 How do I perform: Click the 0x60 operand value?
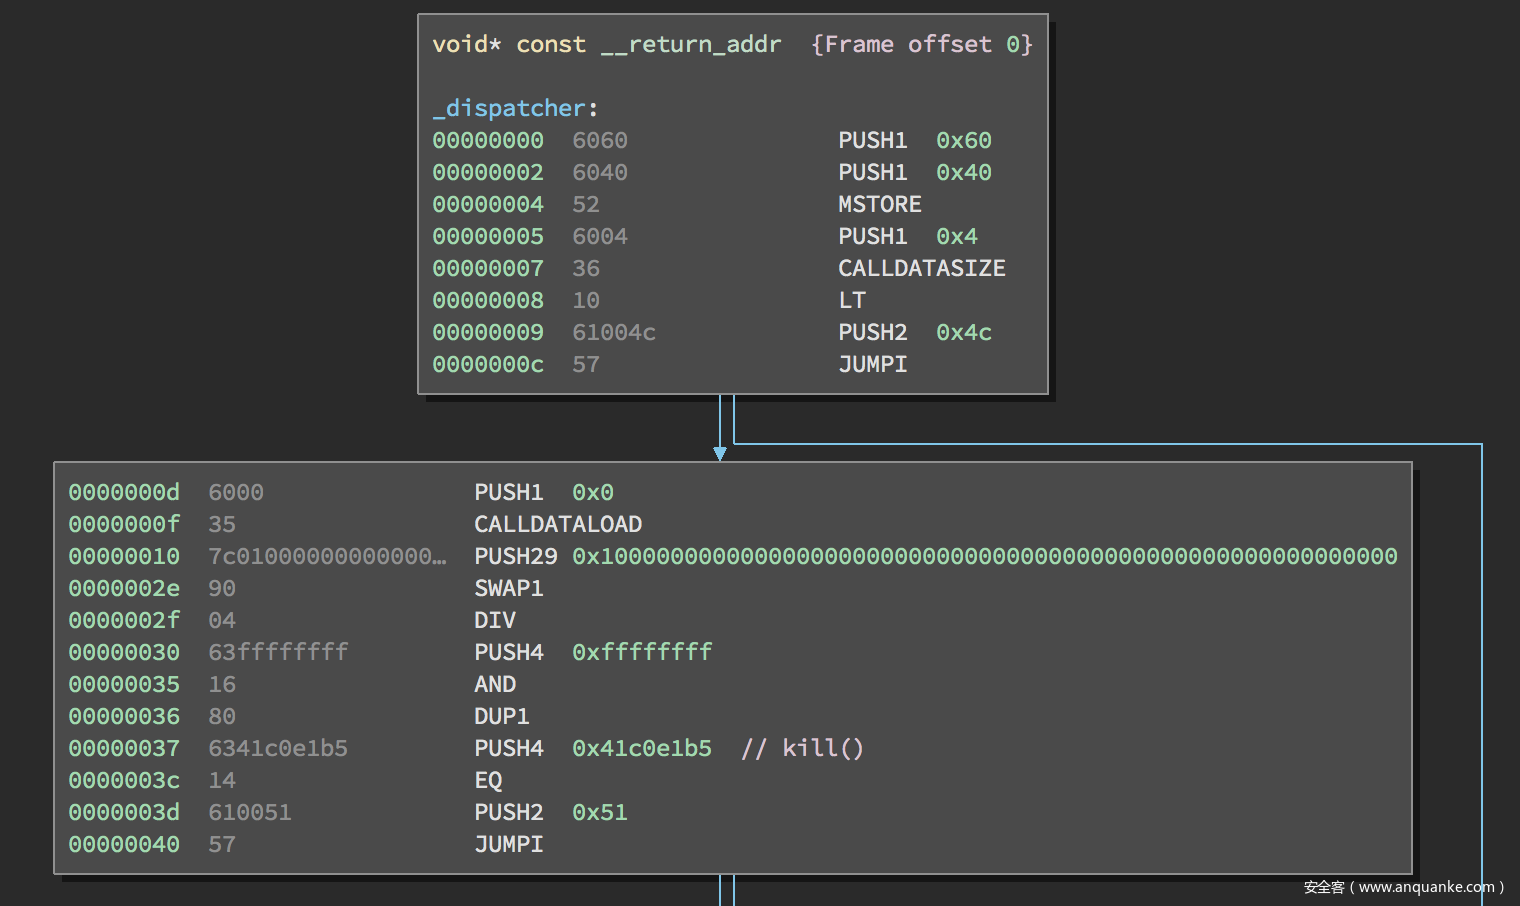pyautogui.click(x=963, y=140)
